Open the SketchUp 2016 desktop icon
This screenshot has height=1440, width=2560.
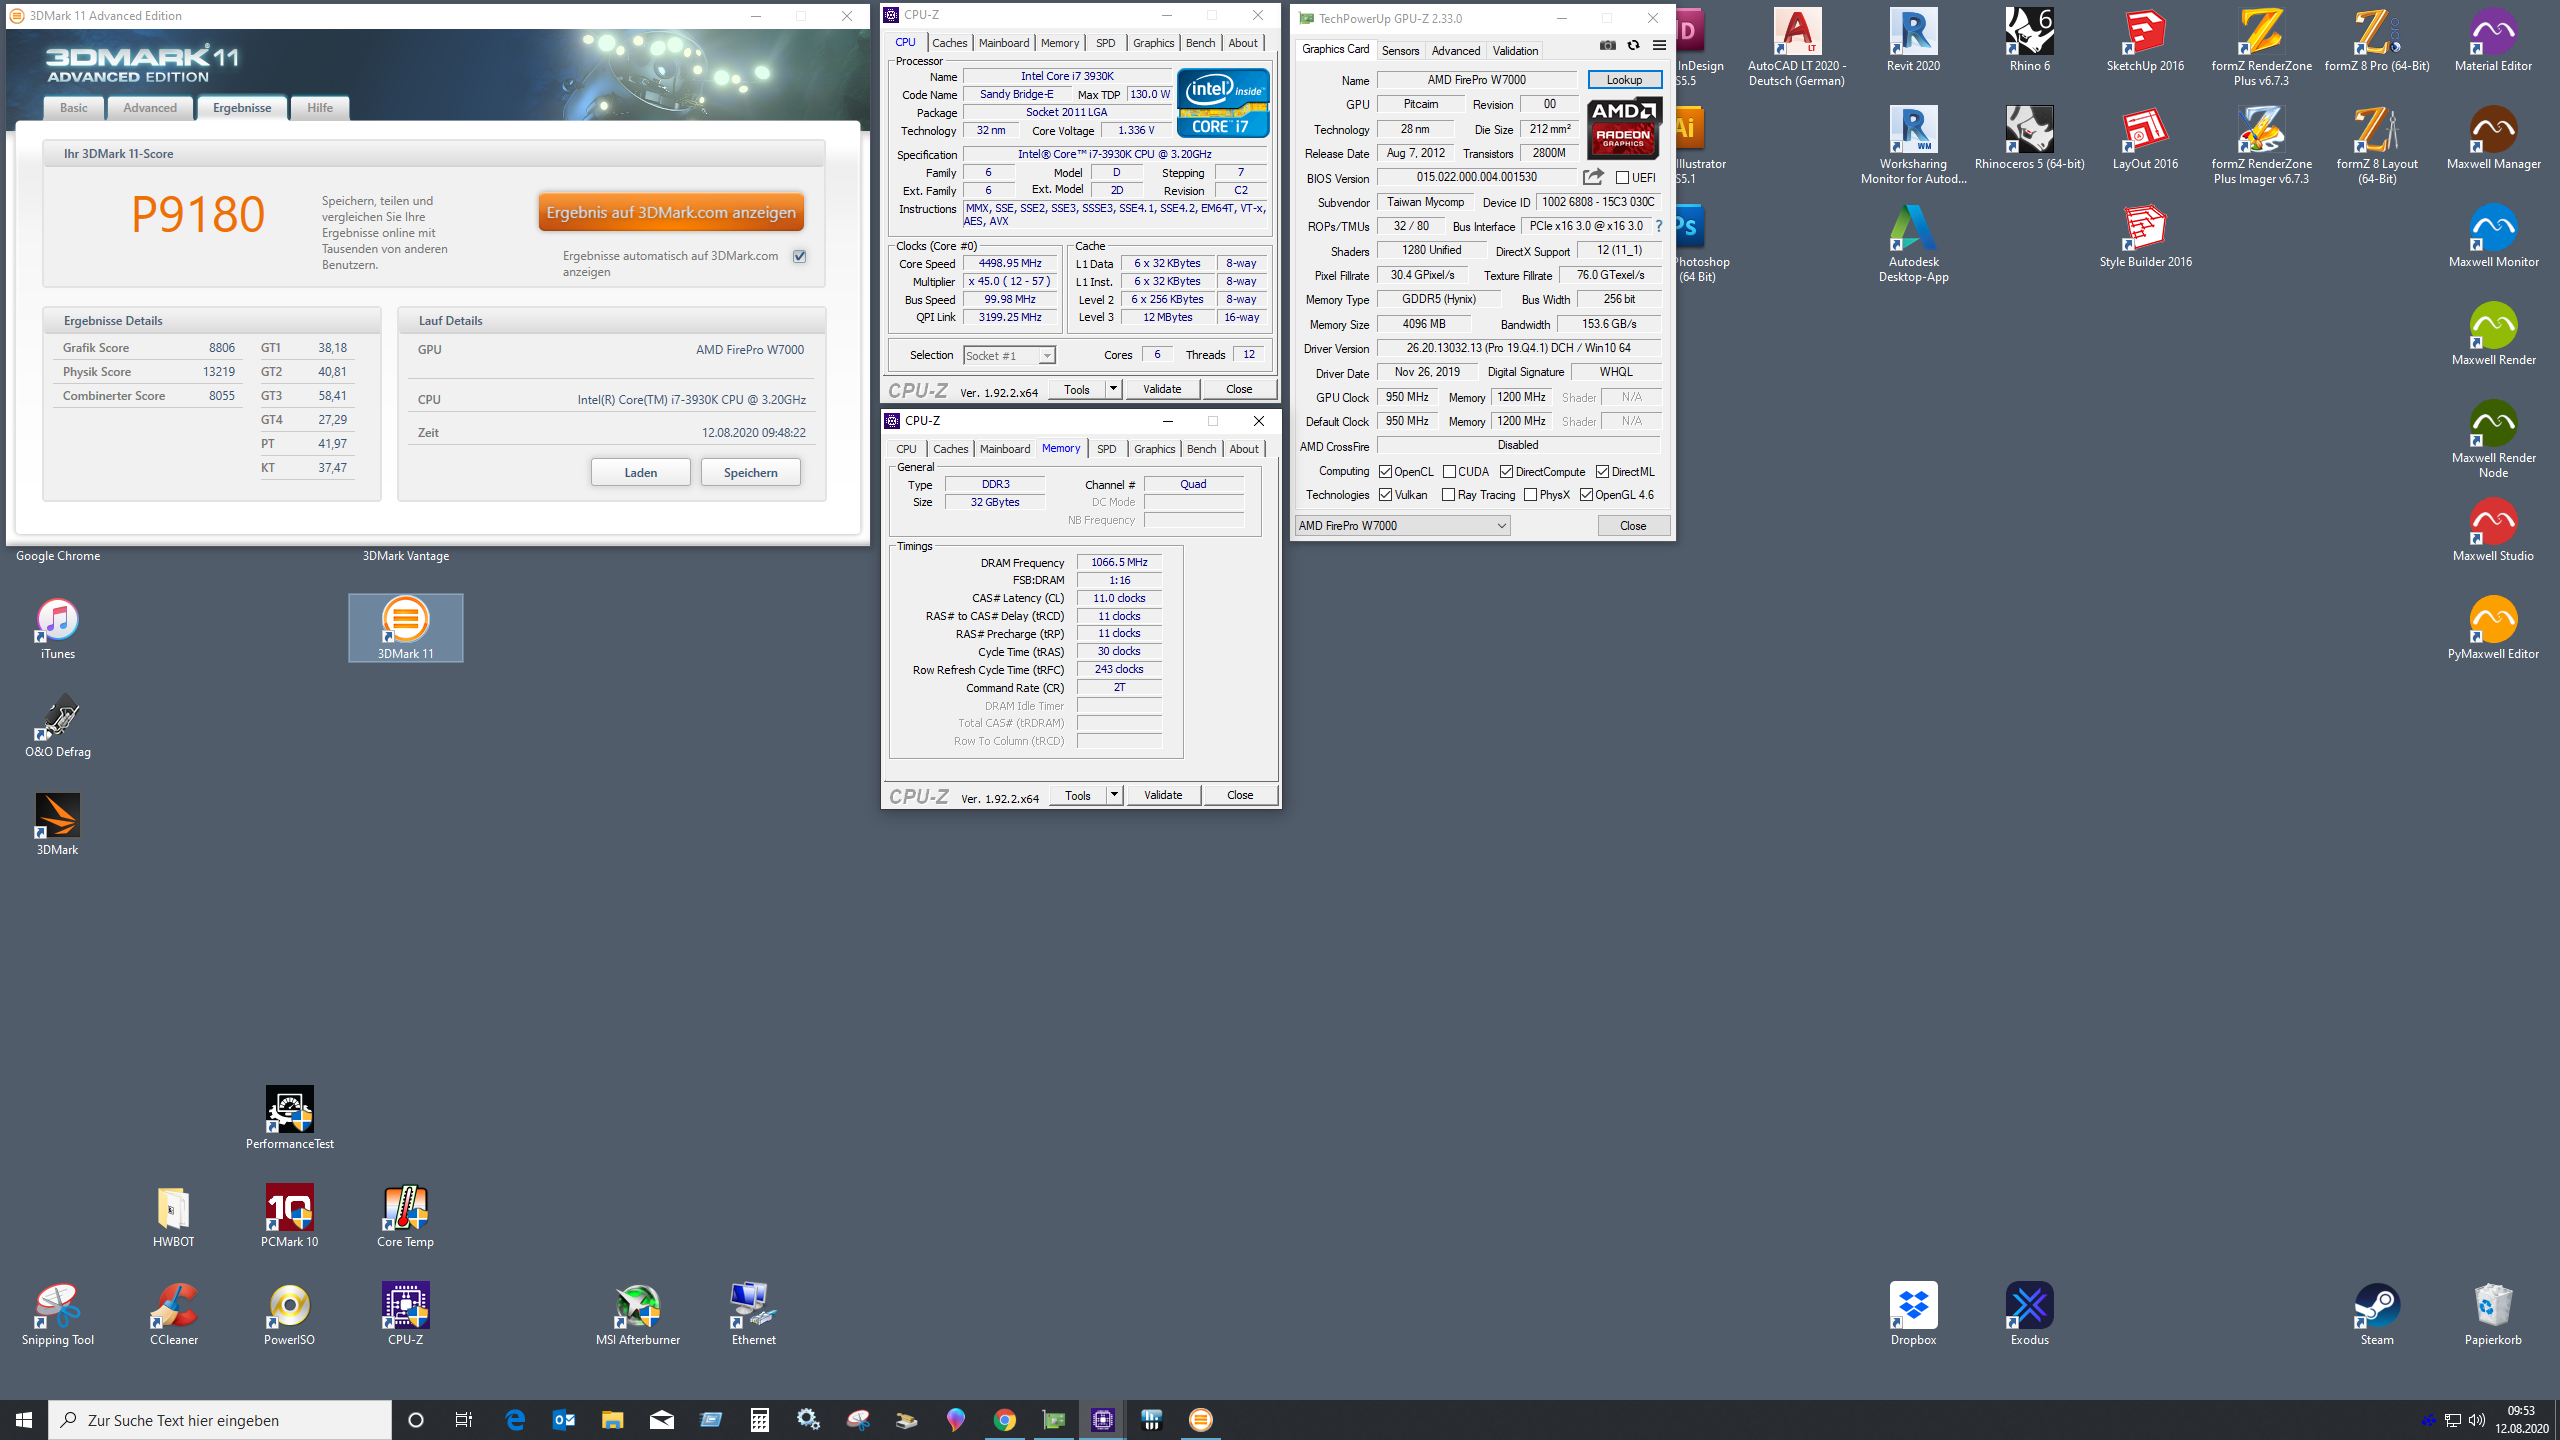(x=2145, y=40)
